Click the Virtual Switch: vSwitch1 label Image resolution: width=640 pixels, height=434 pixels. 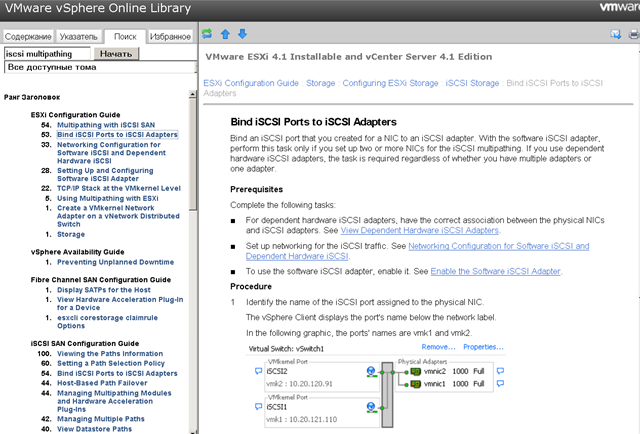coord(286,349)
